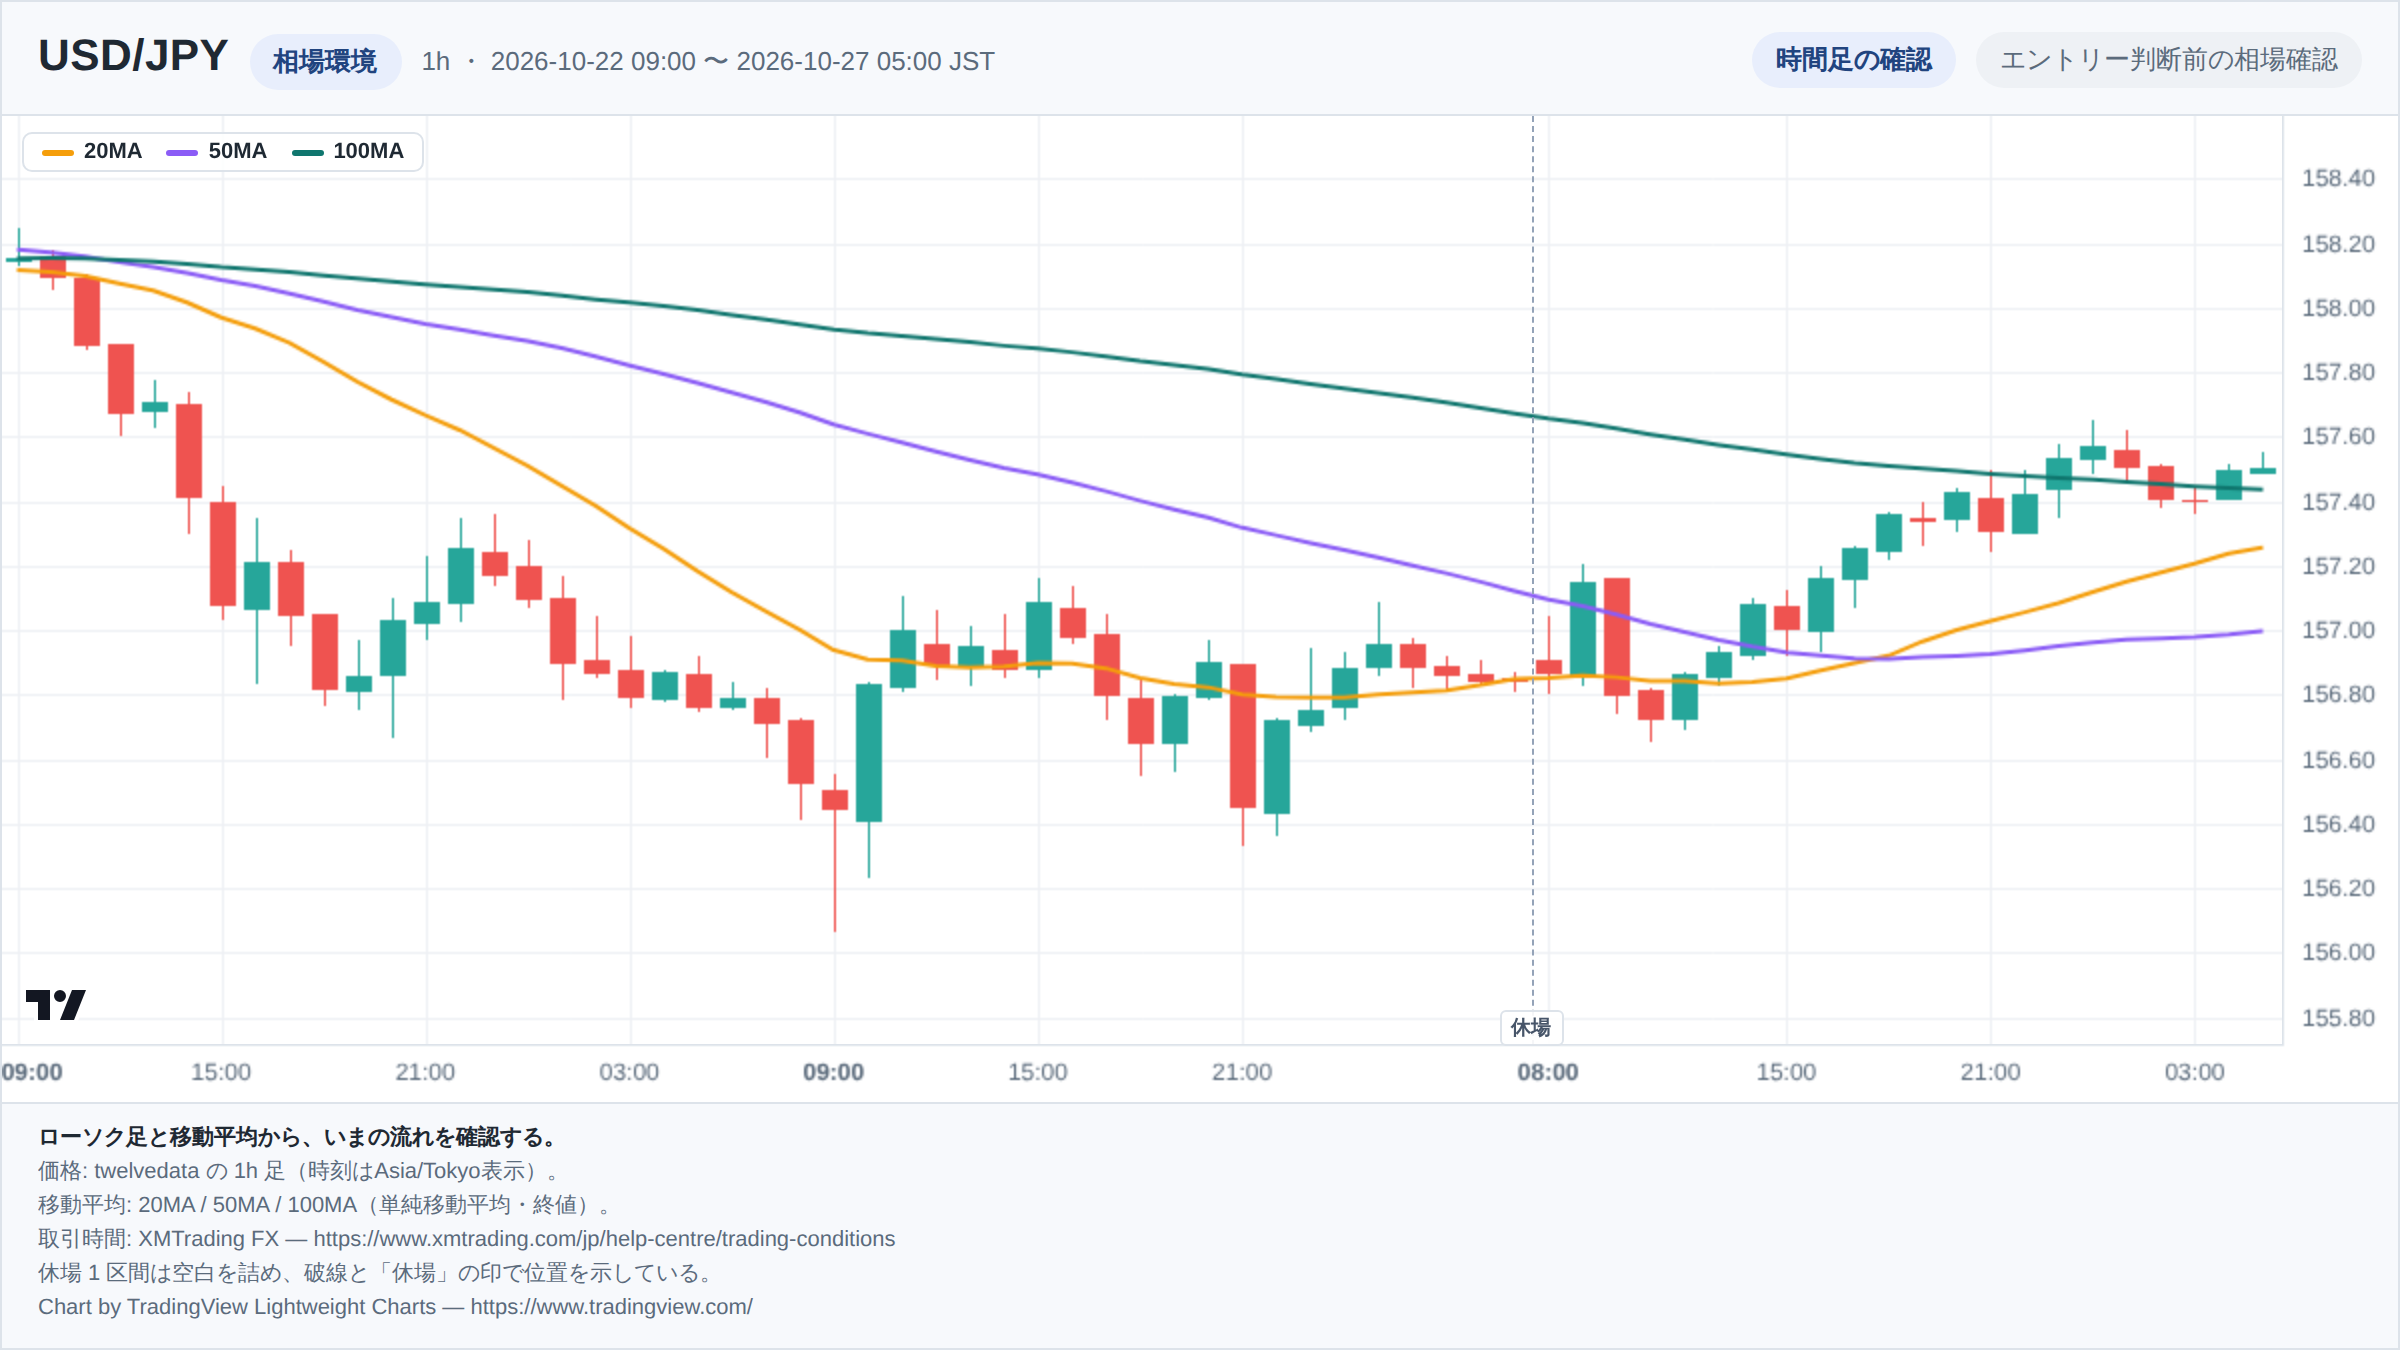Screen dimensions: 2400x1350
Task: Click the purple 50MA legend swatch
Action: tap(182, 152)
